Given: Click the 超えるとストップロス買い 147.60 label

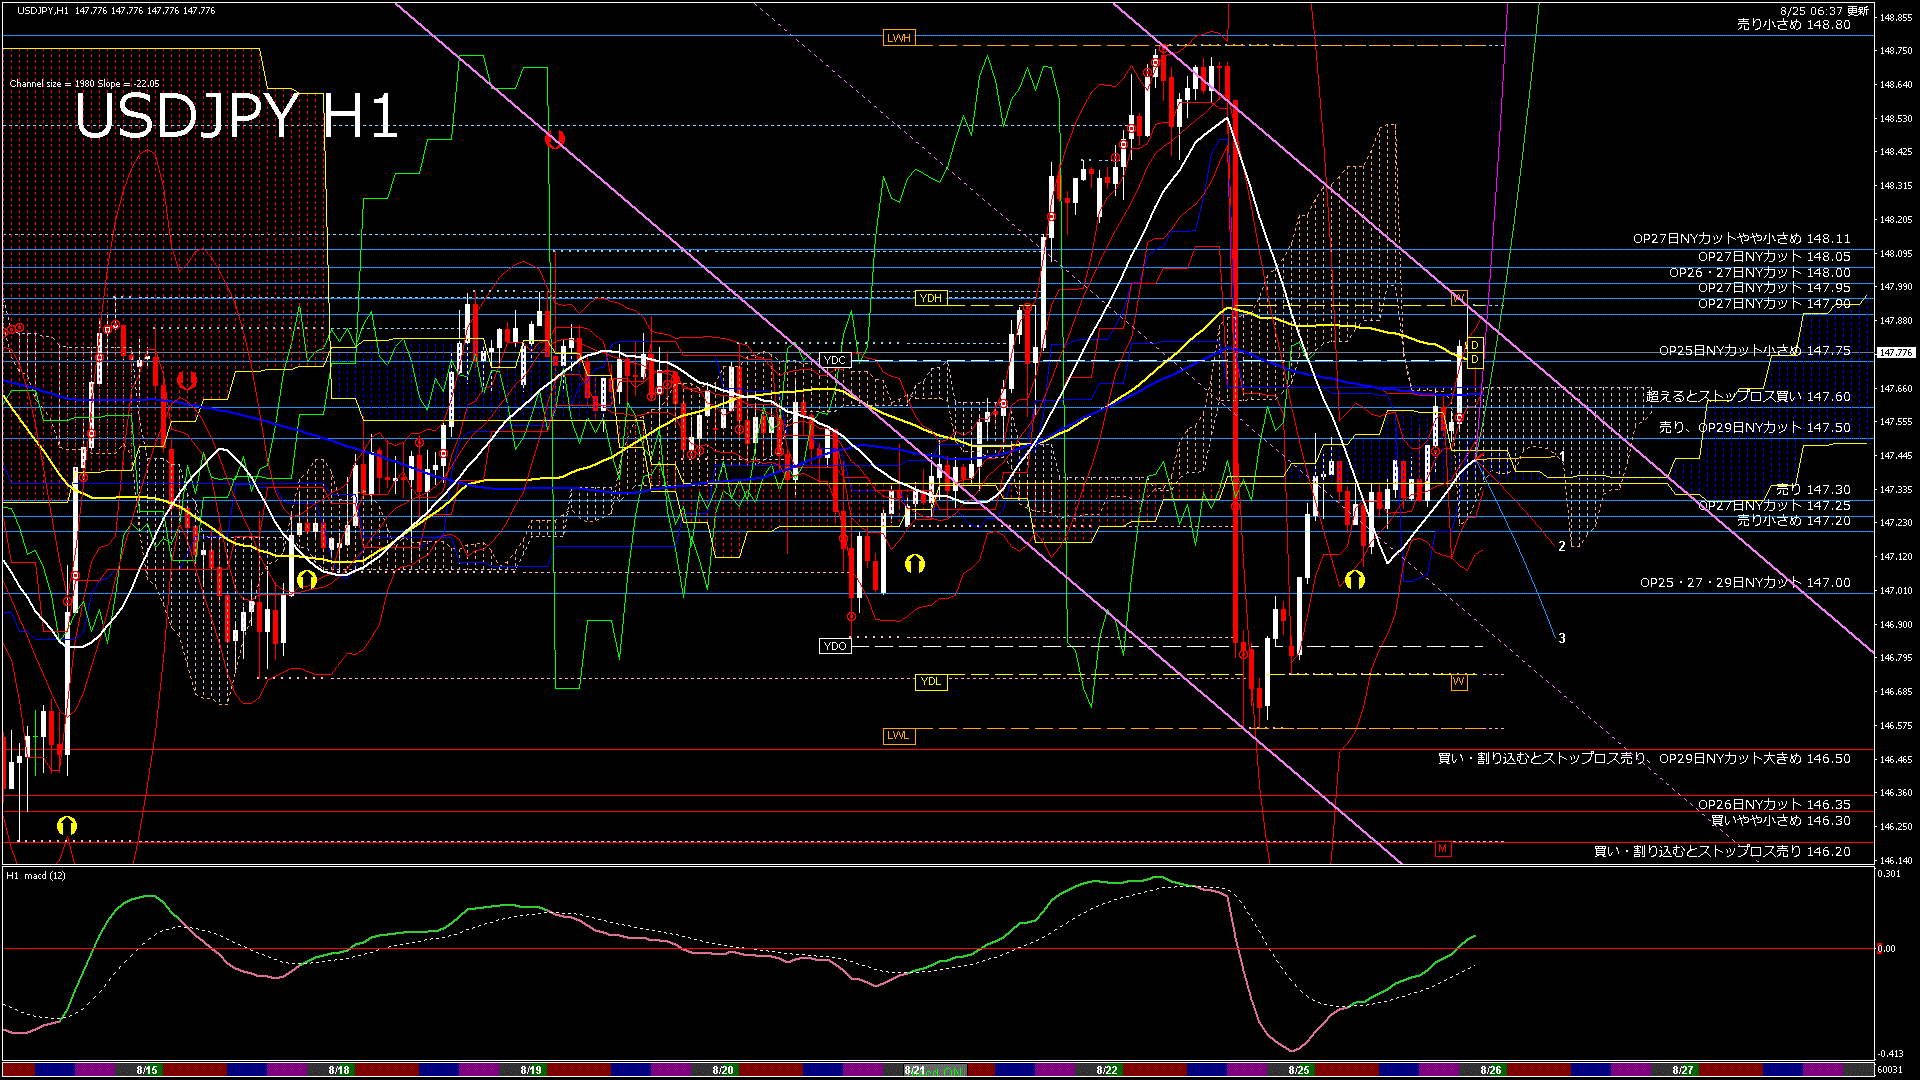Looking at the screenshot, I should tap(1749, 397).
